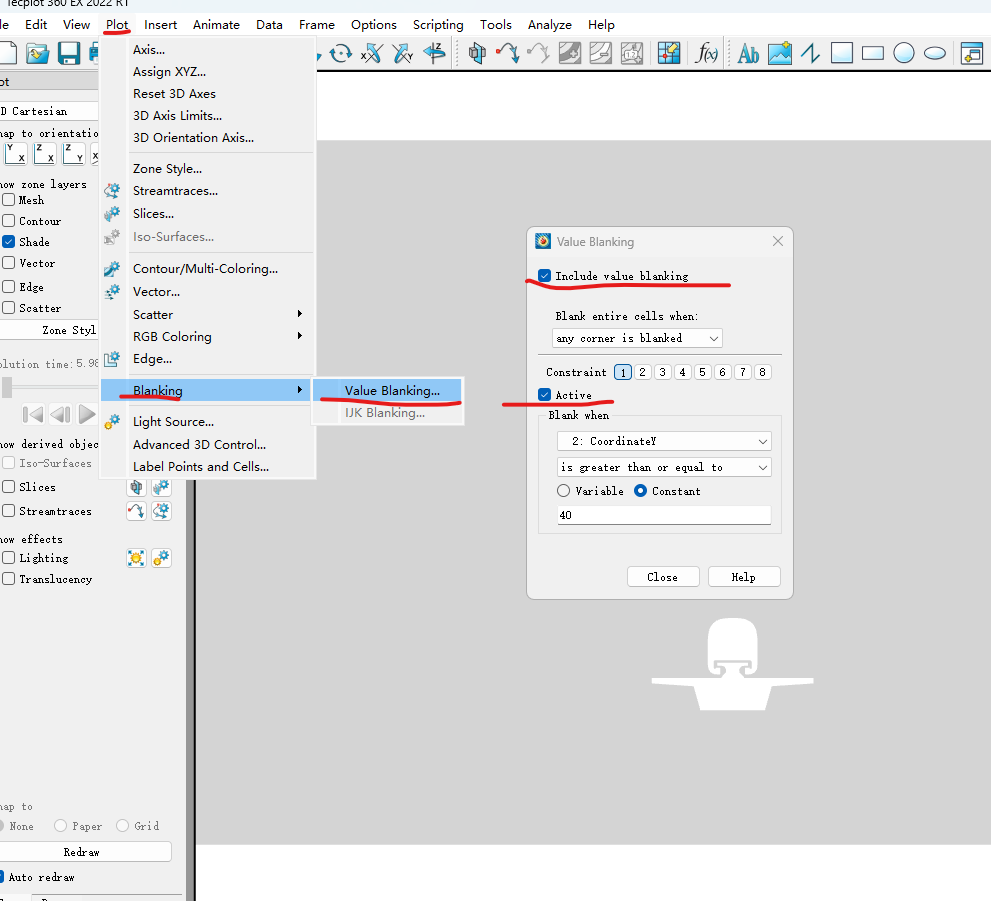Click the Save layout disk icon

click(x=69, y=54)
